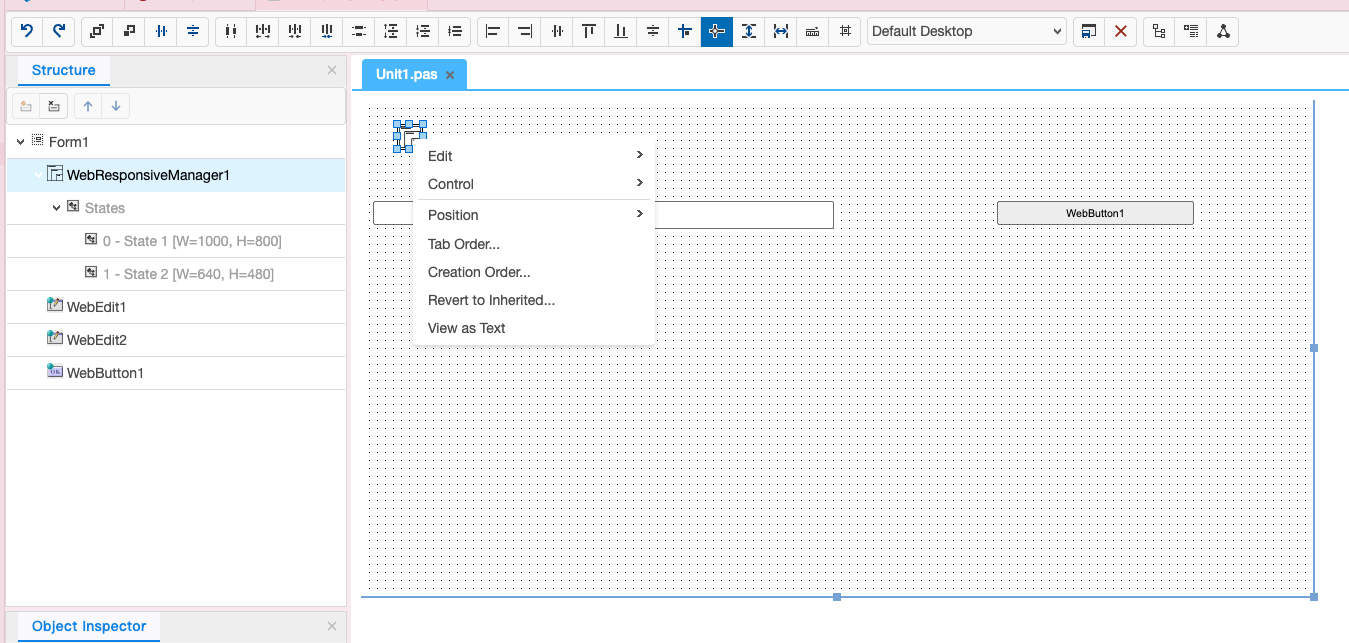1349x643 pixels.
Task: Click the Save Desktop icon
Action: click(1089, 31)
